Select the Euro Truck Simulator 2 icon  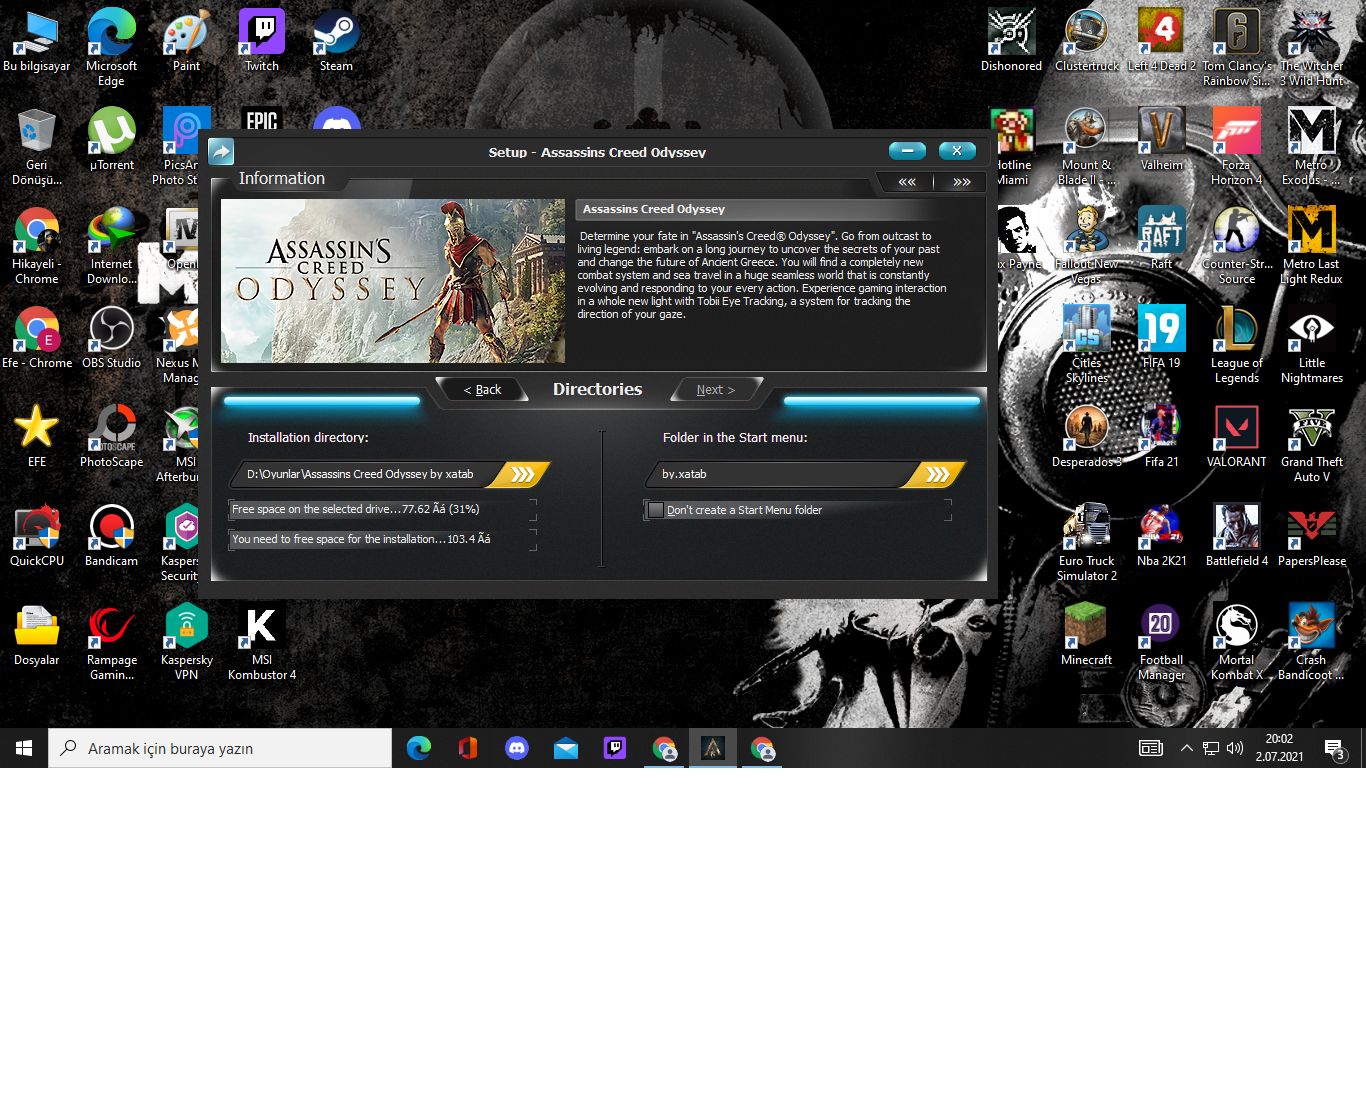tap(1087, 543)
